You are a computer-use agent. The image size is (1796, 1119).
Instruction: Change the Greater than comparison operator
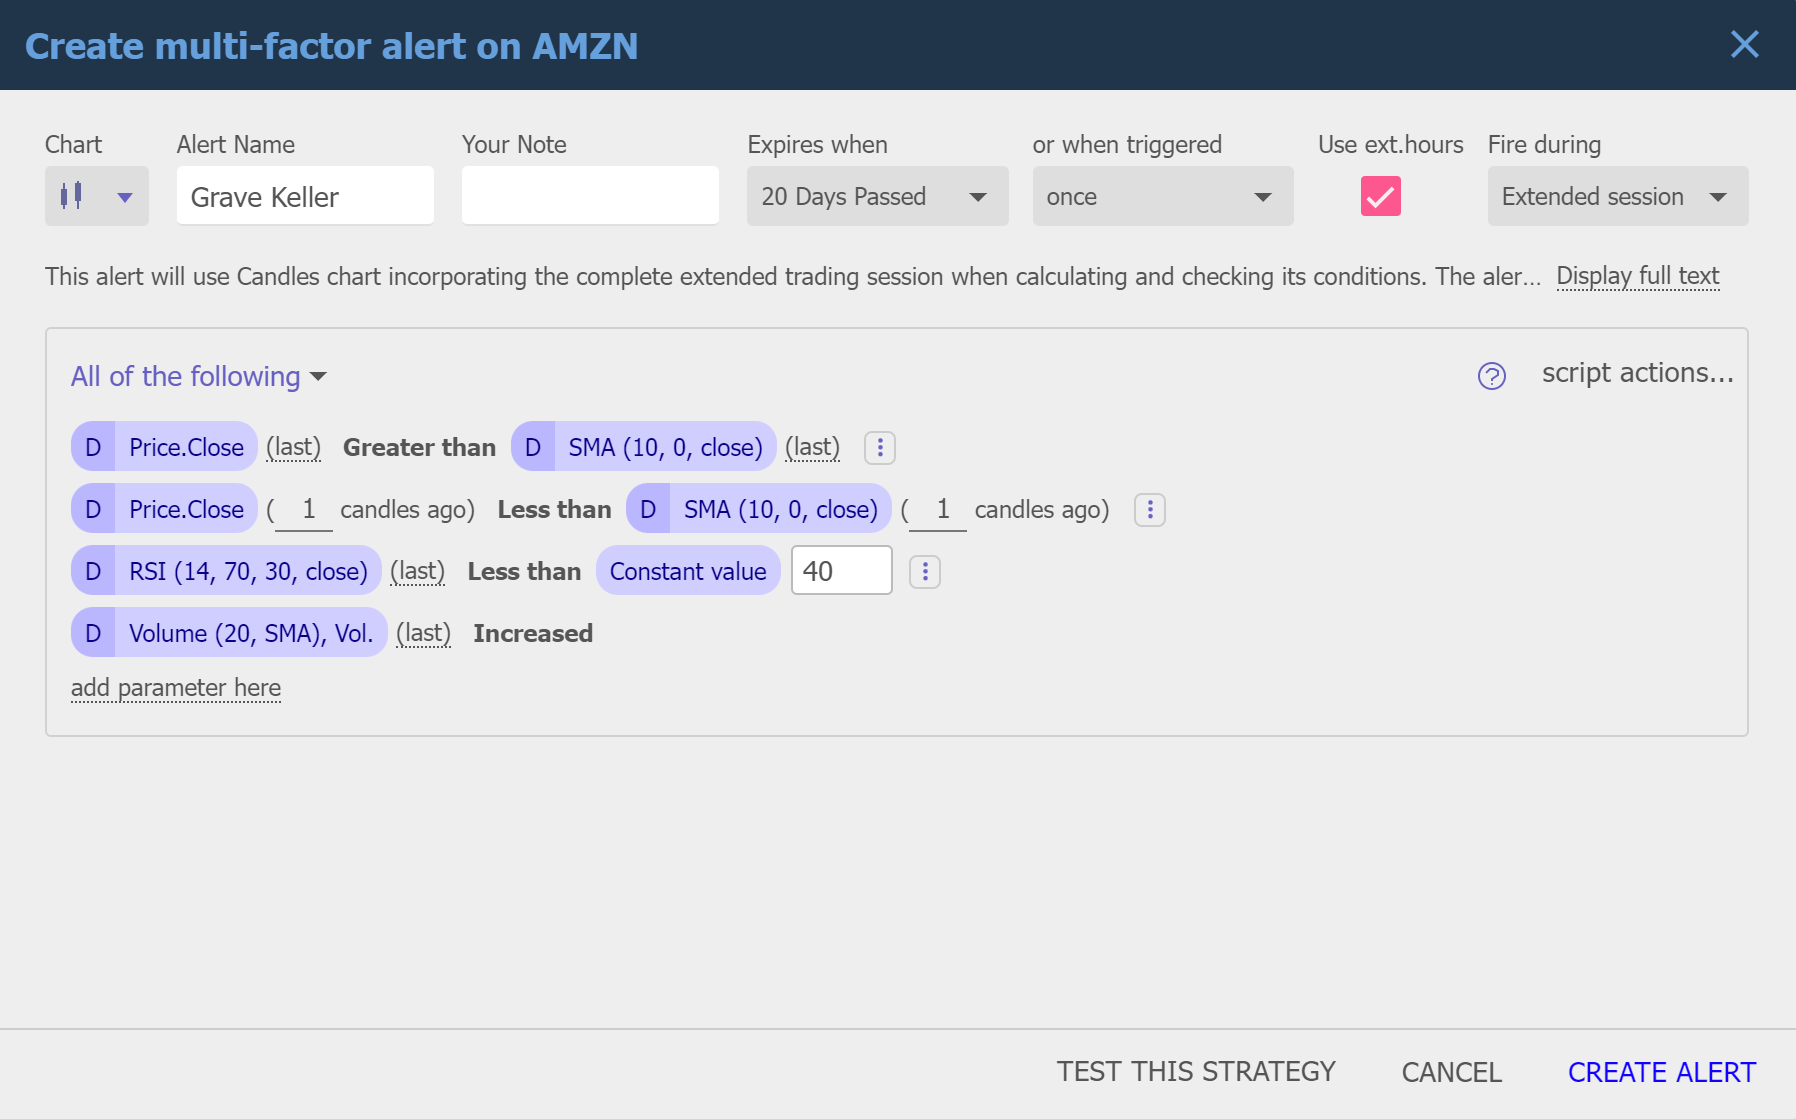tap(419, 447)
